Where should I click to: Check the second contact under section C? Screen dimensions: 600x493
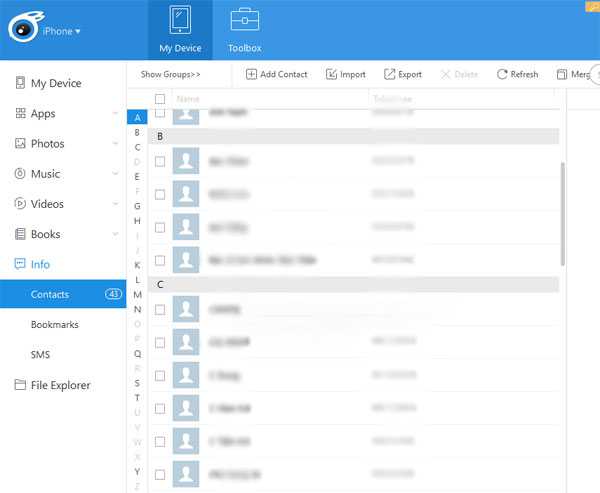tap(160, 343)
